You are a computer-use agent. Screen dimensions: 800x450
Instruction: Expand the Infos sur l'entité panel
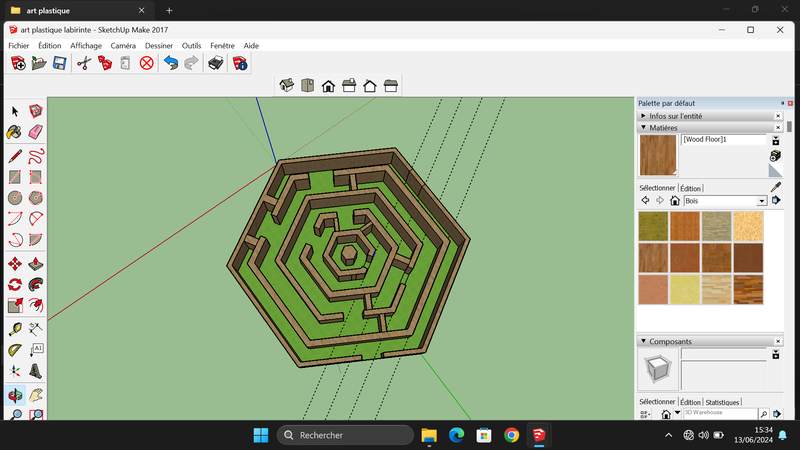[643, 116]
